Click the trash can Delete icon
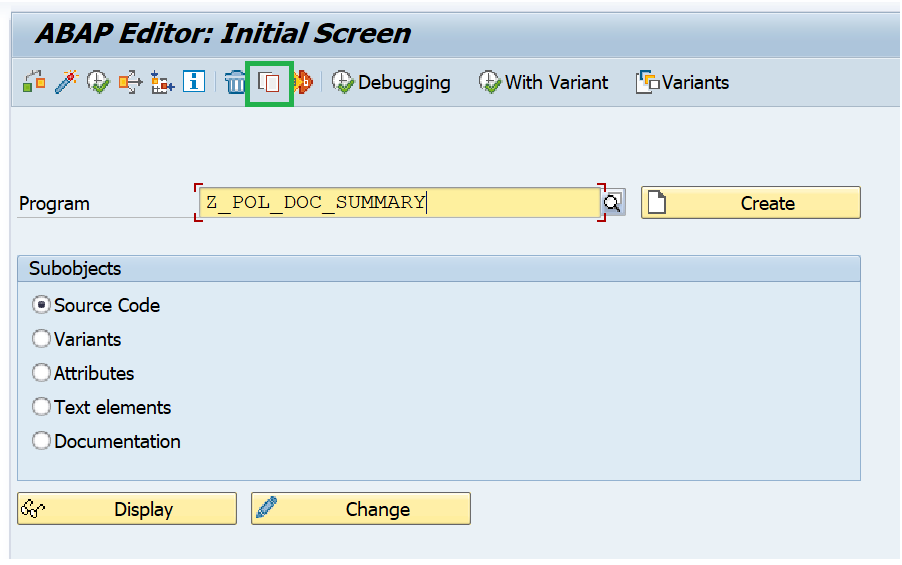This screenshot has height=565, width=902. pyautogui.click(x=235, y=82)
